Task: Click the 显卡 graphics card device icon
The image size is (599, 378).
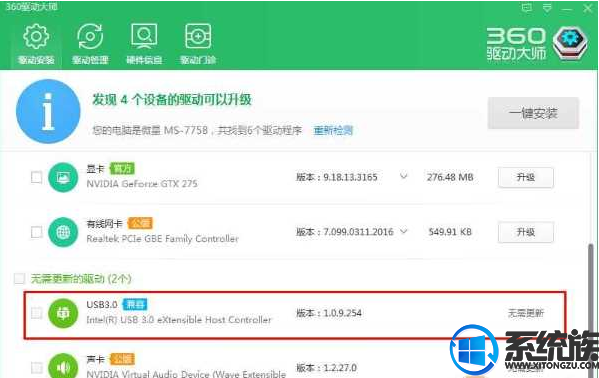Action: pos(63,177)
